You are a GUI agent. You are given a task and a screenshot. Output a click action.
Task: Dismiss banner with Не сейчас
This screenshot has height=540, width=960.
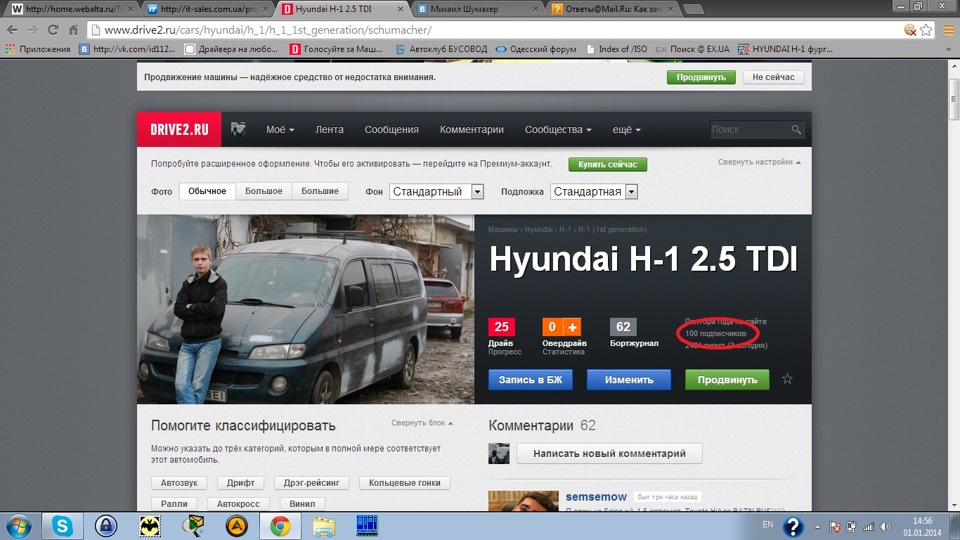pyautogui.click(x=773, y=77)
